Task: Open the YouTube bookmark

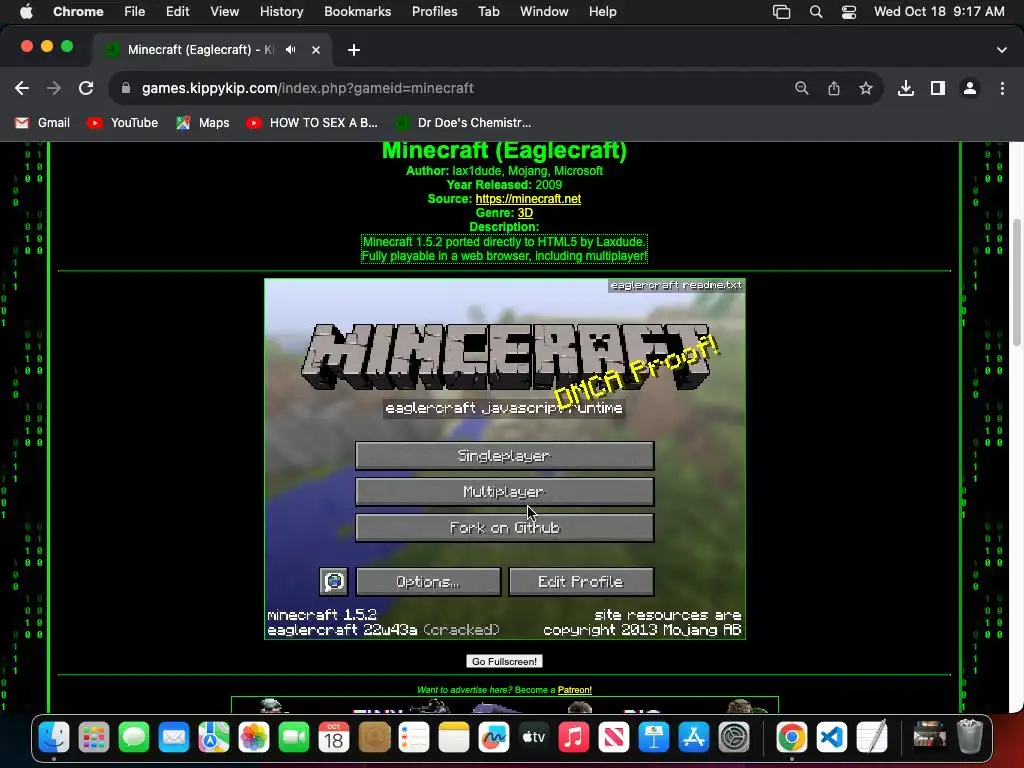Action: pos(123,123)
